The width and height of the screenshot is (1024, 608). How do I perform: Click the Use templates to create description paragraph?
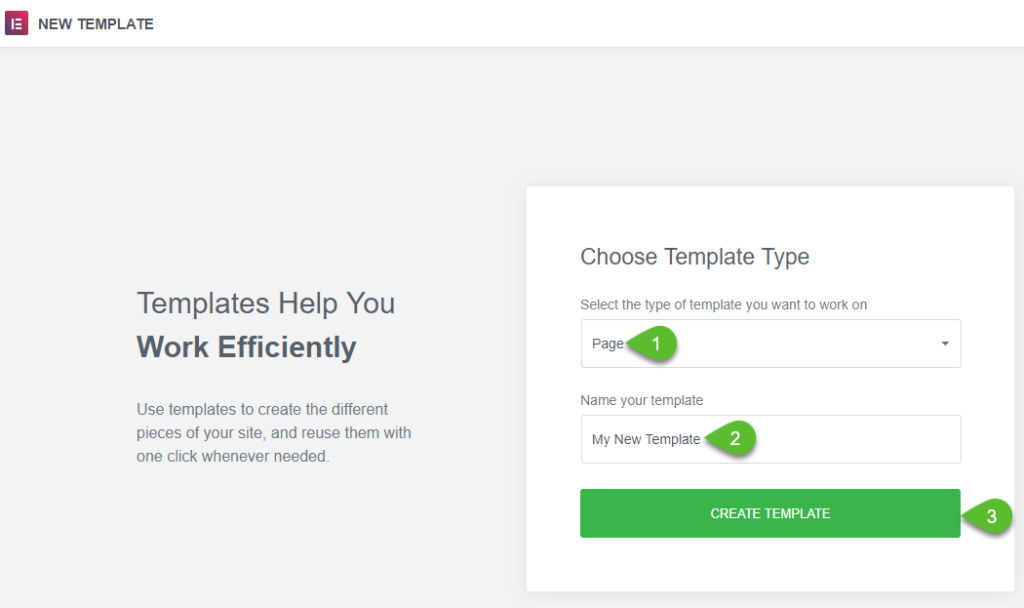tap(274, 432)
